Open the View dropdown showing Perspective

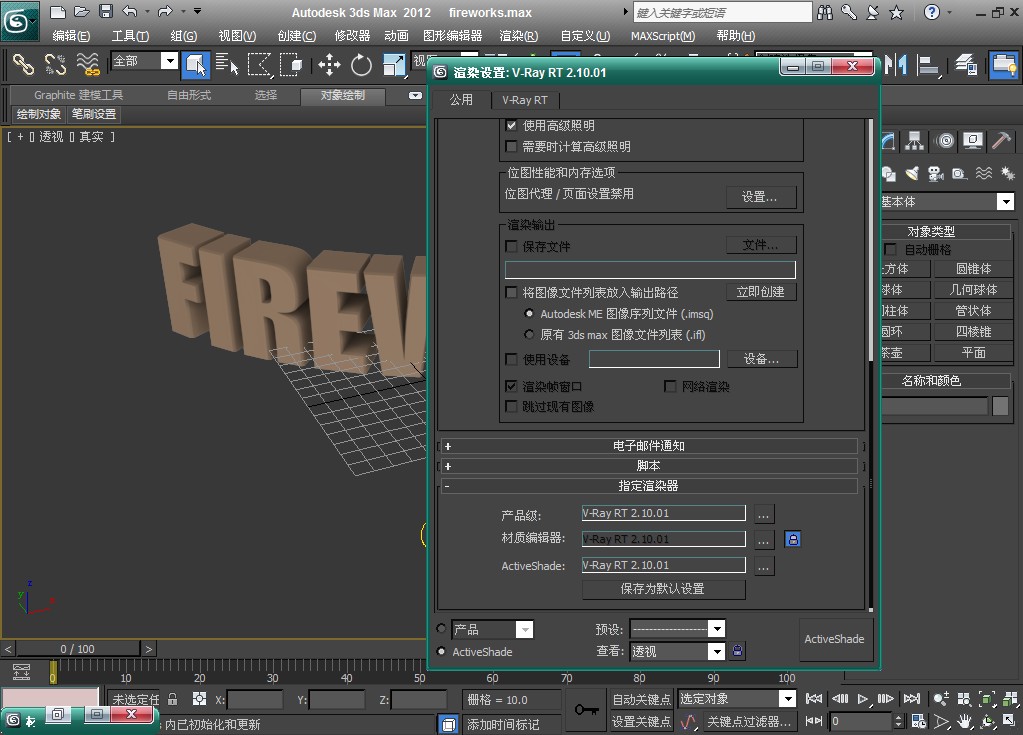click(716, 651)
